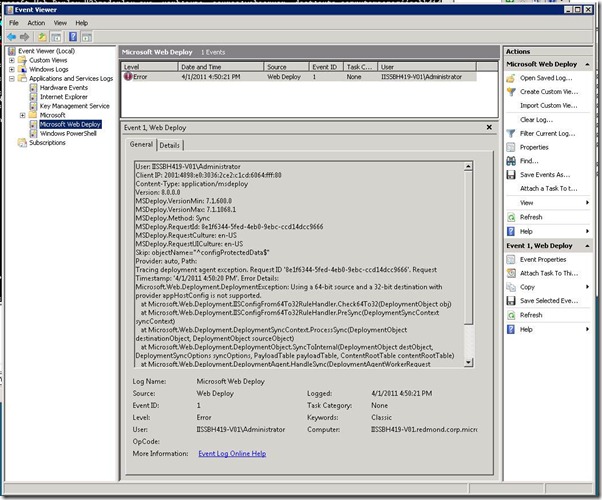The height and width of the screenshot is (500, 602).
Task: Expand the Custom Views tree node
Action: [12, 60]
